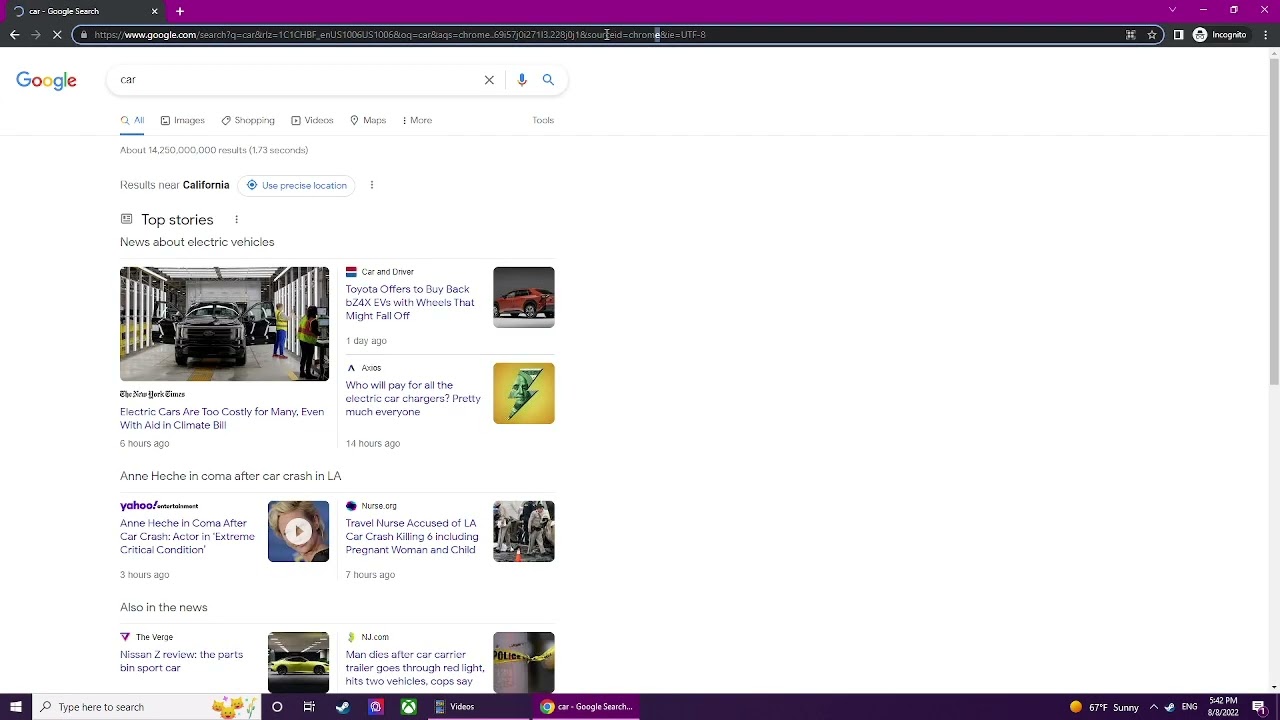This screenshot has width=1280, height=720.
Task: Click the forward navigation arrow
Action: pyautogui.click(x=35, y=35)
